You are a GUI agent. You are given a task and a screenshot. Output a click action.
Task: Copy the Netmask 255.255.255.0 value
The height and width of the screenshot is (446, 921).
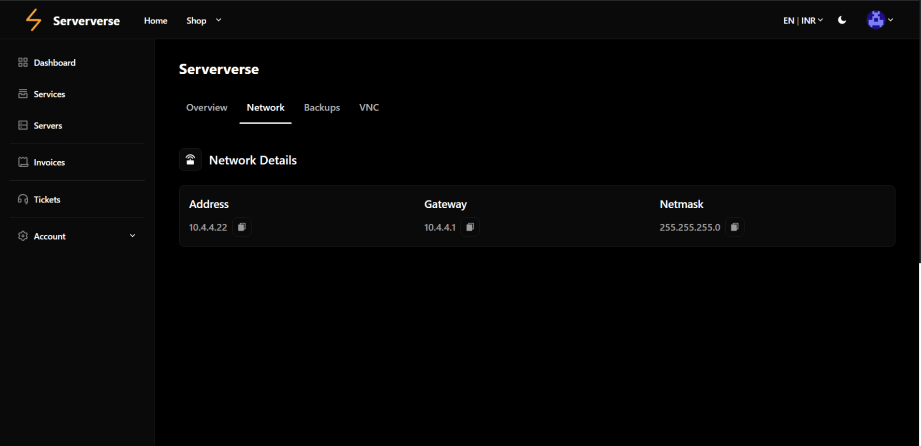735,227
